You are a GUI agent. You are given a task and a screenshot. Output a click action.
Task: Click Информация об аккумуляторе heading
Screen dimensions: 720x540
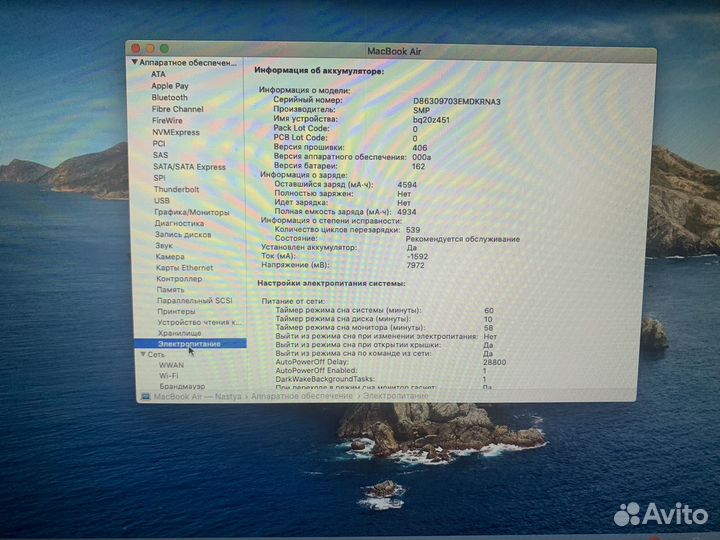coord(319,71)
